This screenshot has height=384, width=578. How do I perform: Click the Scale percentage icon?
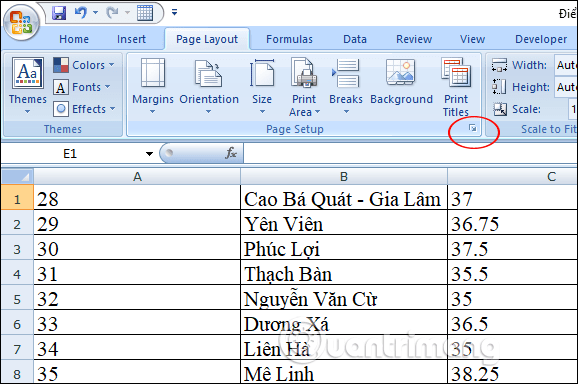click(500, 109)
